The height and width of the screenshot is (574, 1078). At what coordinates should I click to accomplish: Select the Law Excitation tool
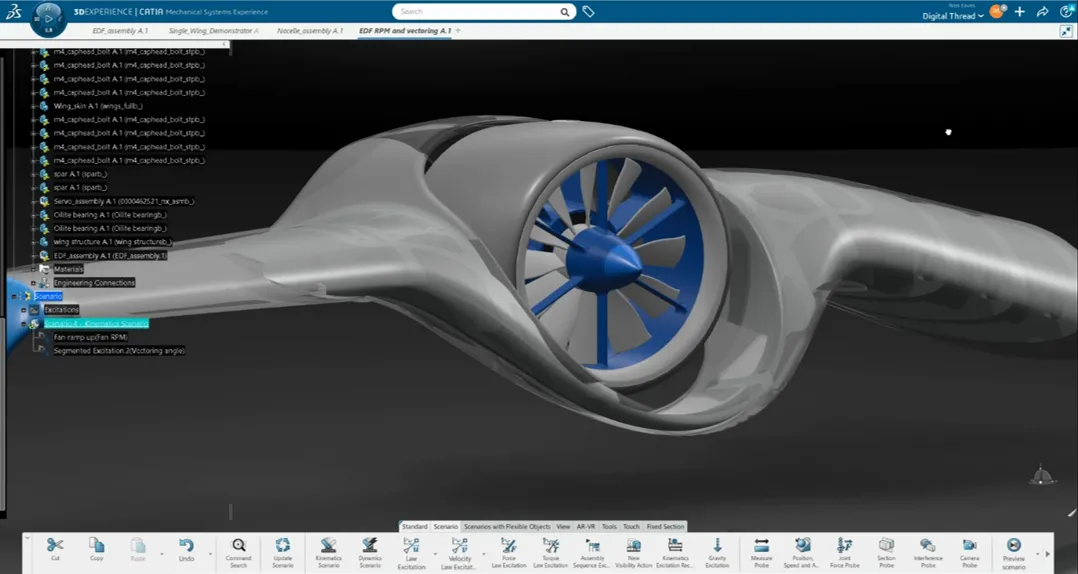point(411,553)
